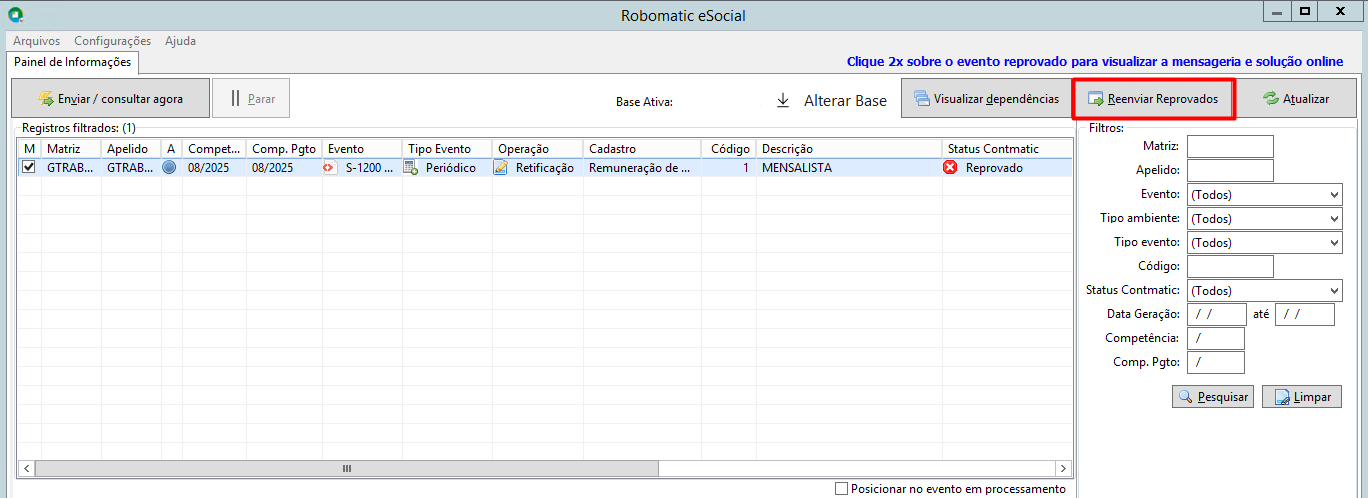
Task: Click the Alterar Base download arrow icon
Action: click(x=783, y=101)
